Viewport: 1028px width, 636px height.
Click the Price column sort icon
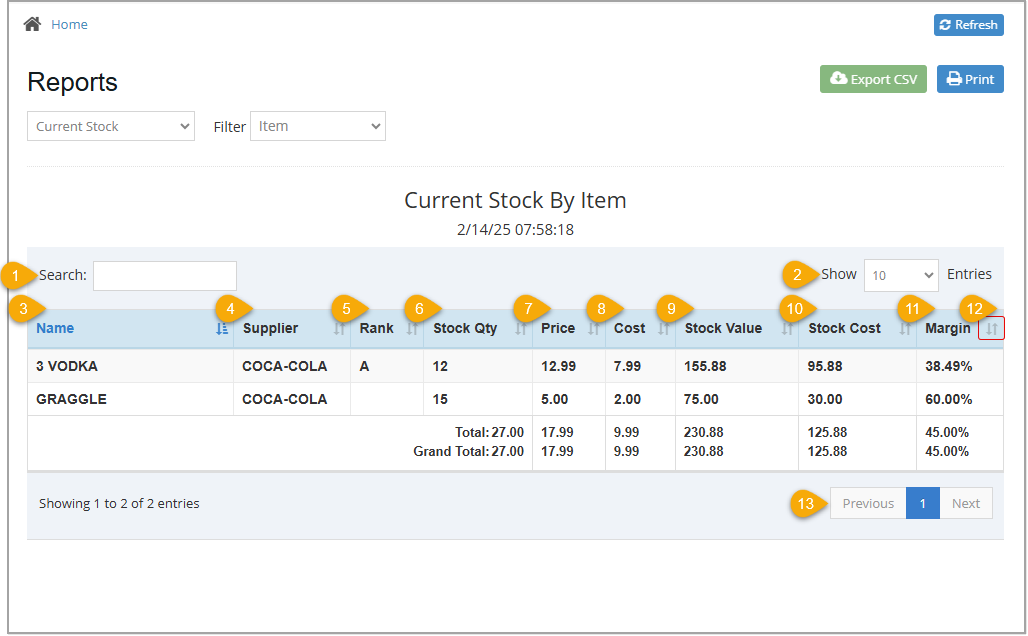(594, 328)
